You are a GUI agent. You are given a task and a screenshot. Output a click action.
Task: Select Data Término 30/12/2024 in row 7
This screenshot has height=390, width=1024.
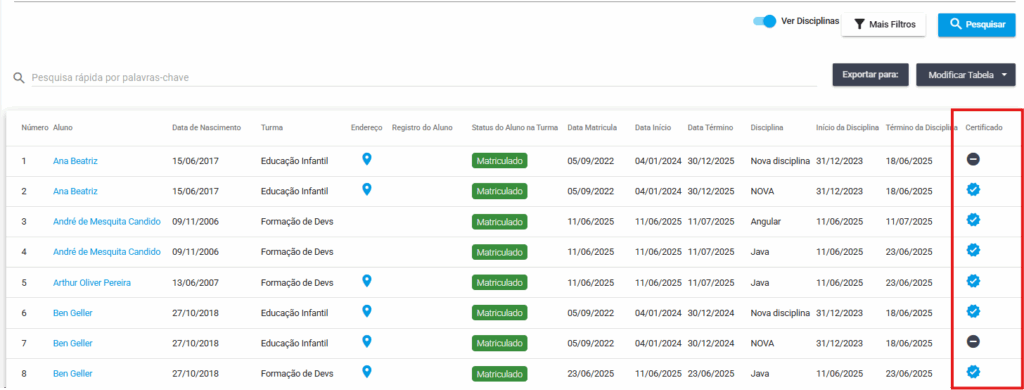click(711, 344)
